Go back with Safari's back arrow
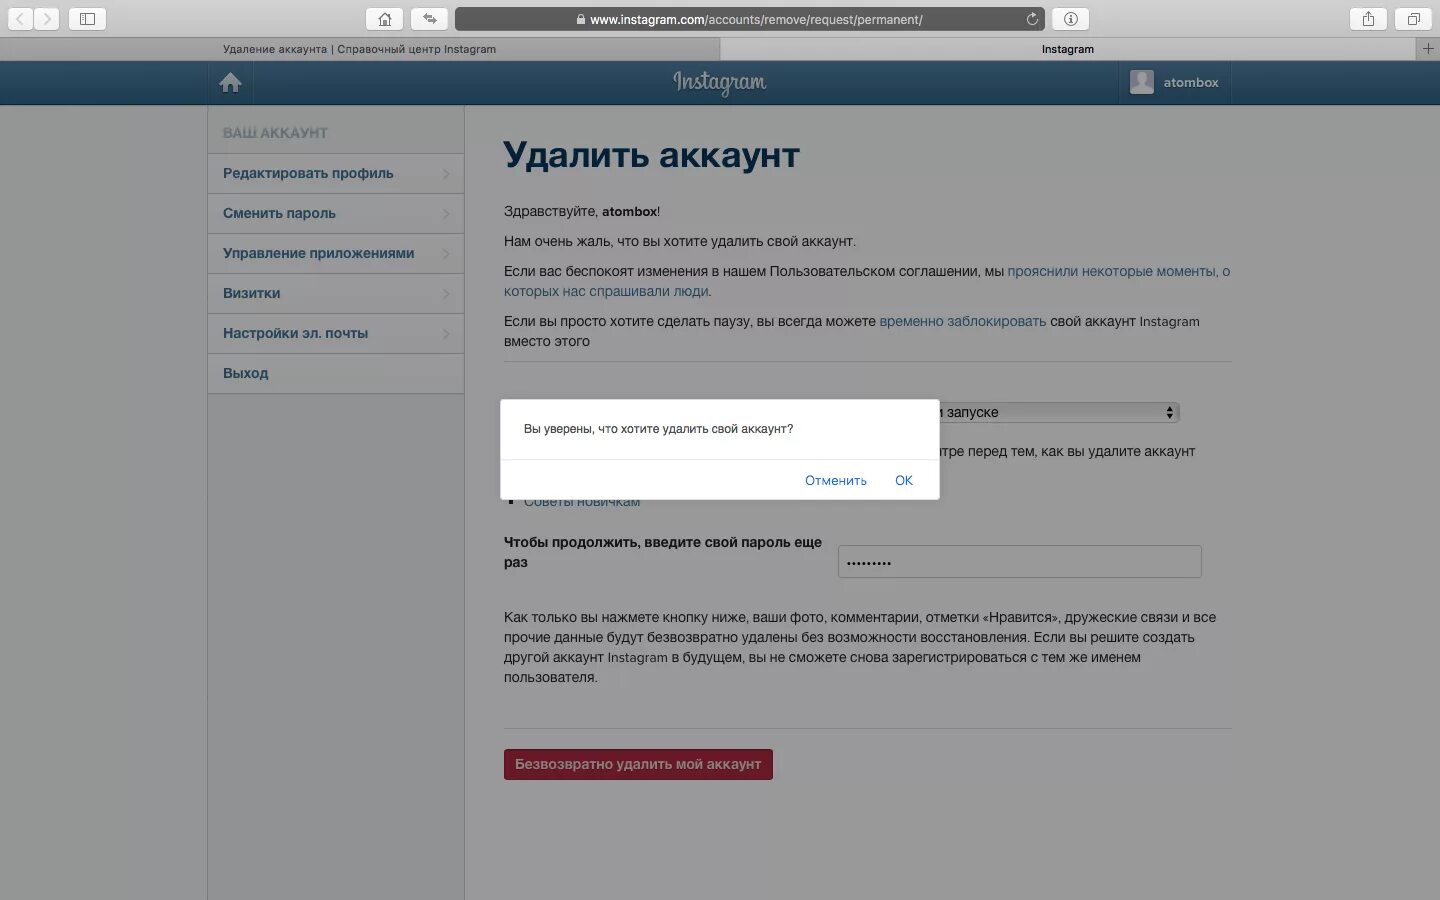The image size is (1440, 900). click(x=20, y=19)
